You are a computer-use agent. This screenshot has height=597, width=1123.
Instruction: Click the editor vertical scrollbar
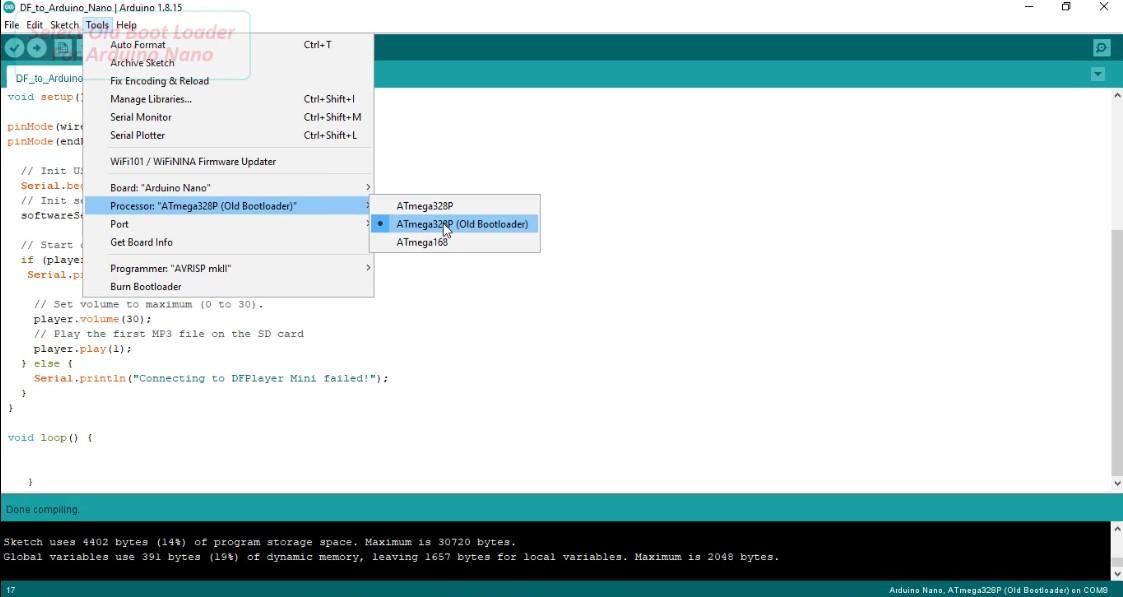1117,351
